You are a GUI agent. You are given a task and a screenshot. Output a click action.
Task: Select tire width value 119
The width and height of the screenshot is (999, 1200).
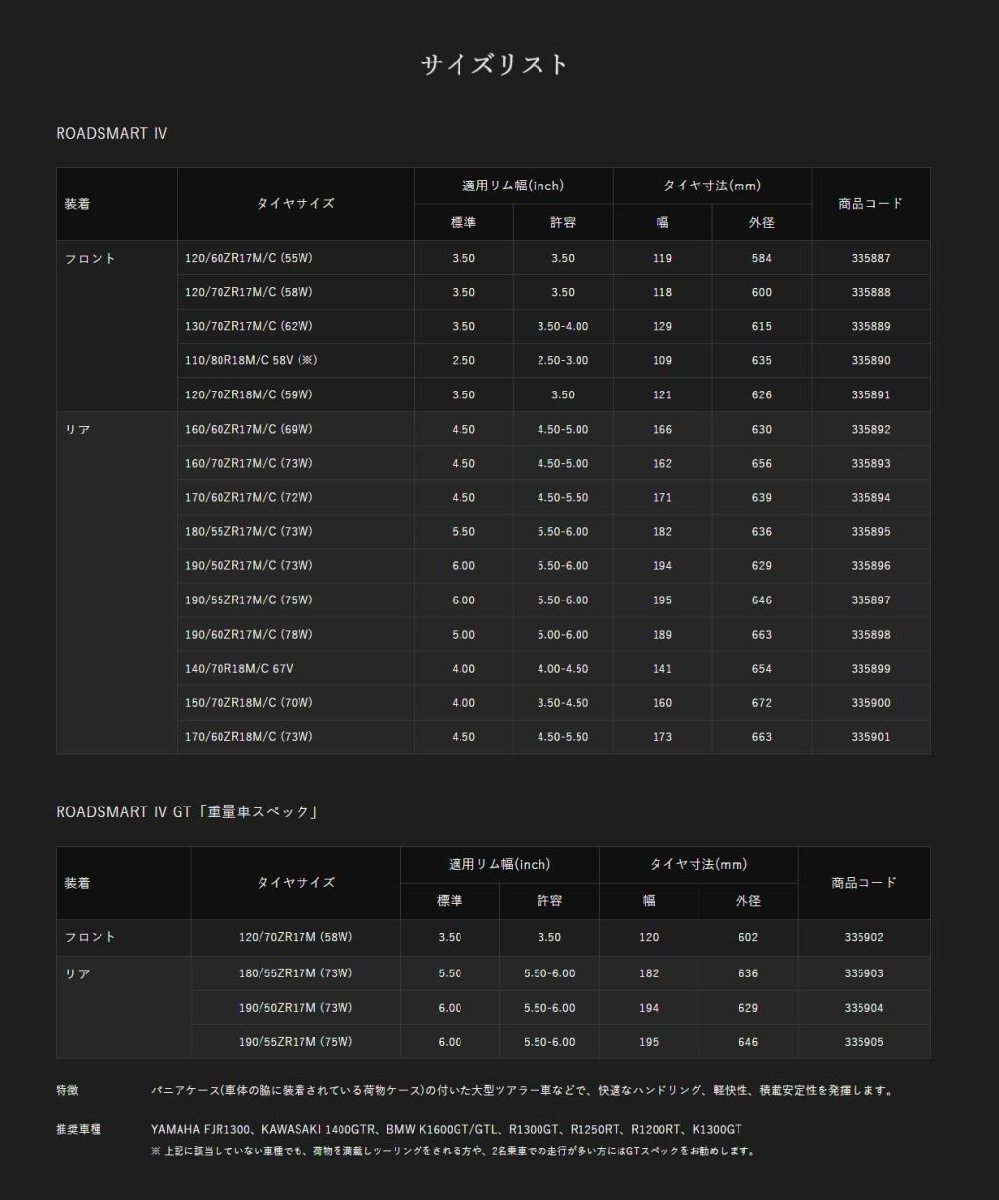click(x=662, y=258)
